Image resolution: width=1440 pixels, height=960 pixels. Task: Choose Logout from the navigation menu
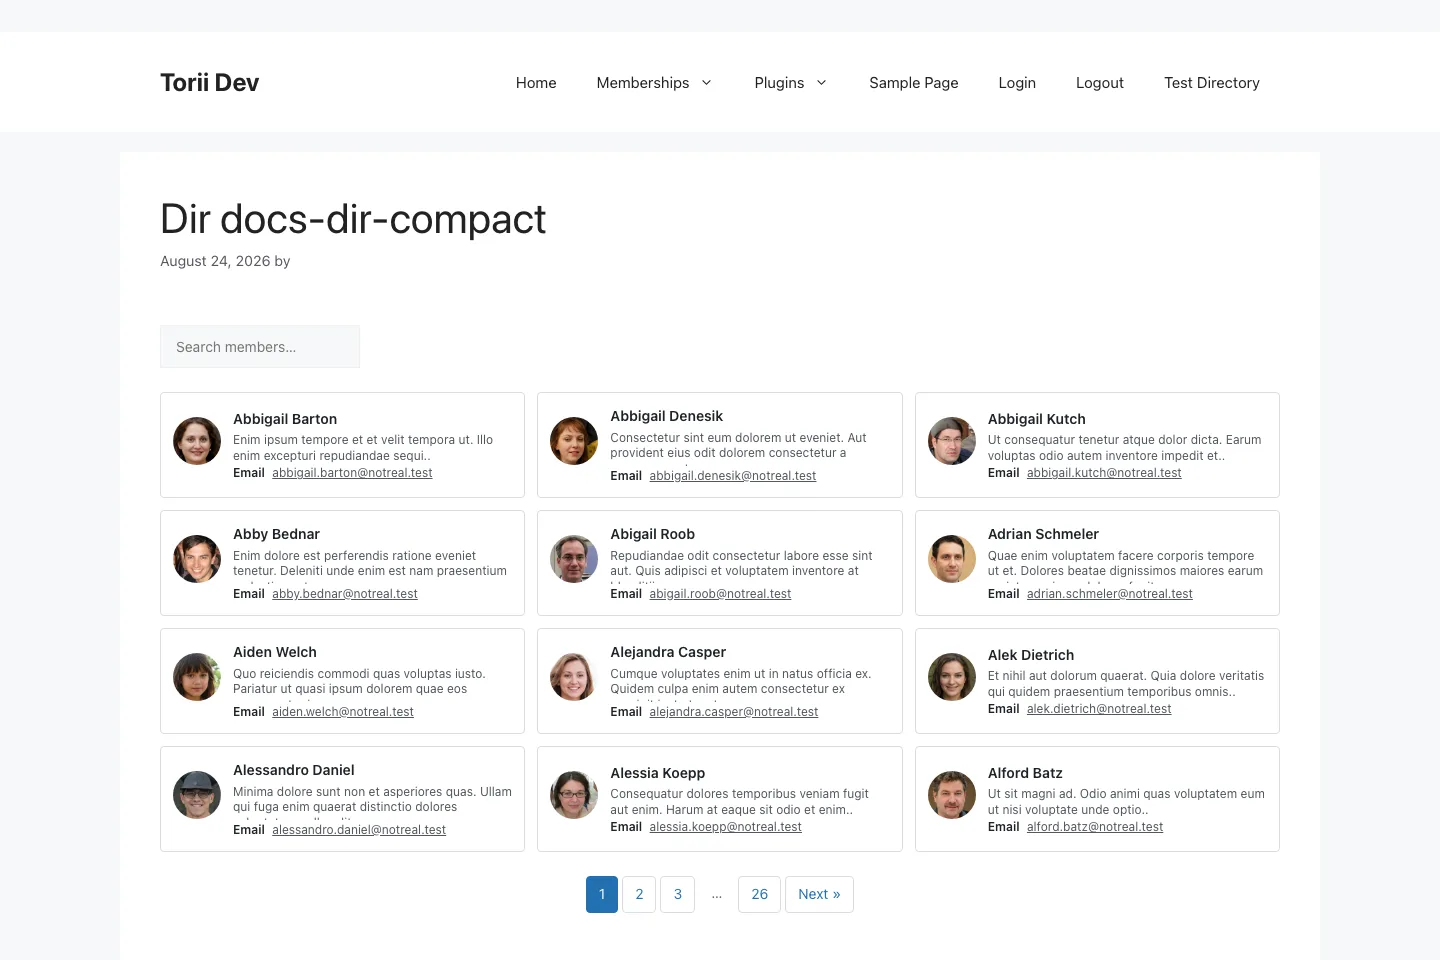(x=1100, y=83)
